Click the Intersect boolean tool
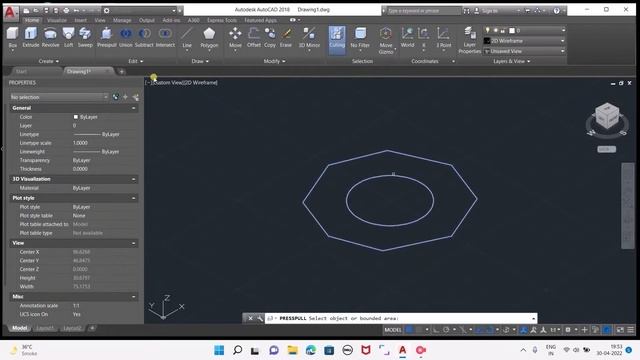 point(165,37)
